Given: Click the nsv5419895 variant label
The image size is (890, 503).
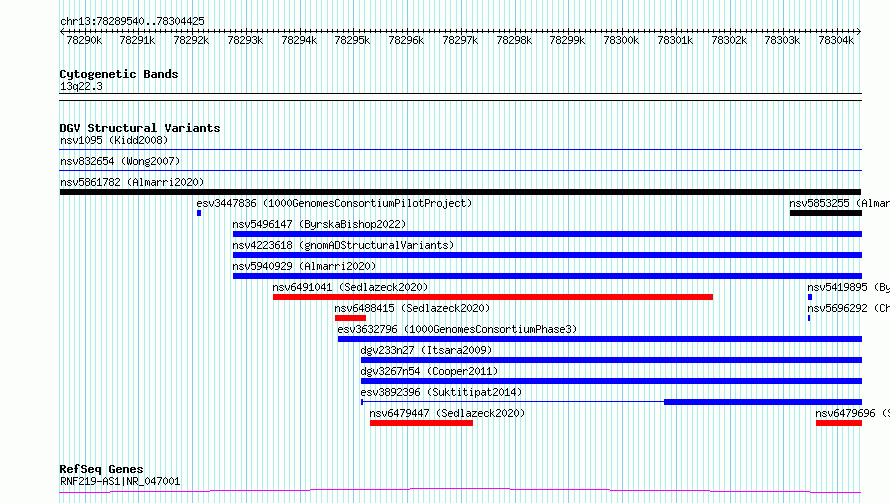Looking at the screenshot, I should tap(848, 287).
